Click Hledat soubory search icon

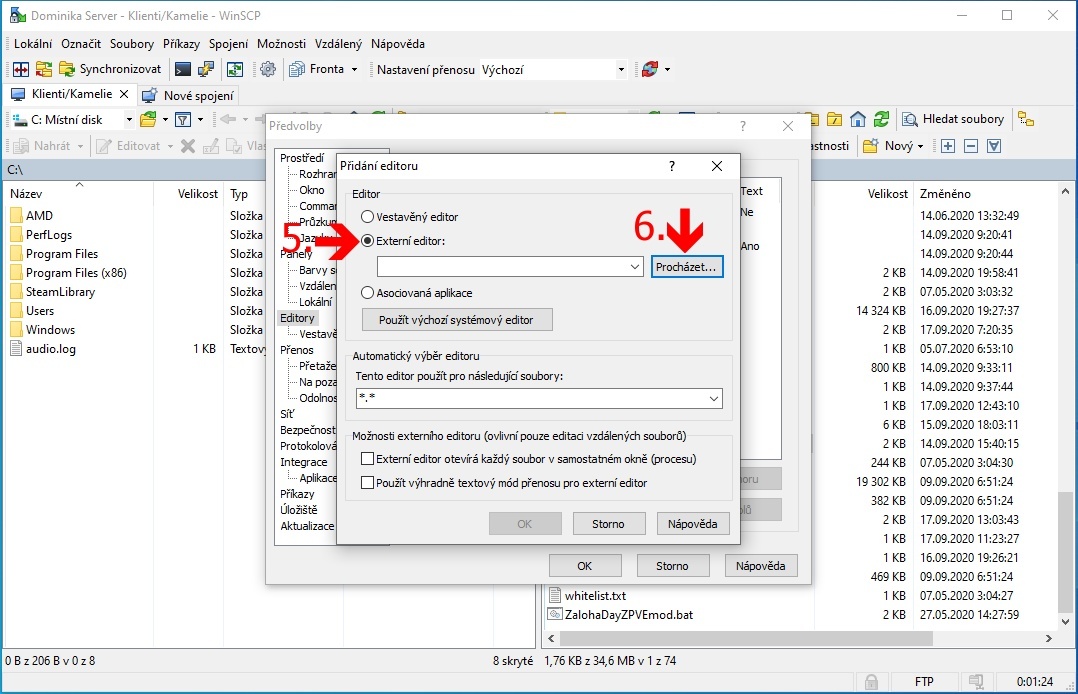(x=953, y=119)
